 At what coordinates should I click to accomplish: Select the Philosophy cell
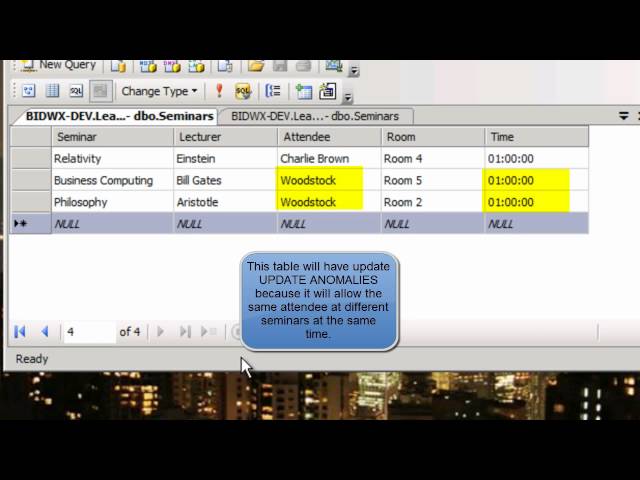[x=113, y=202]
